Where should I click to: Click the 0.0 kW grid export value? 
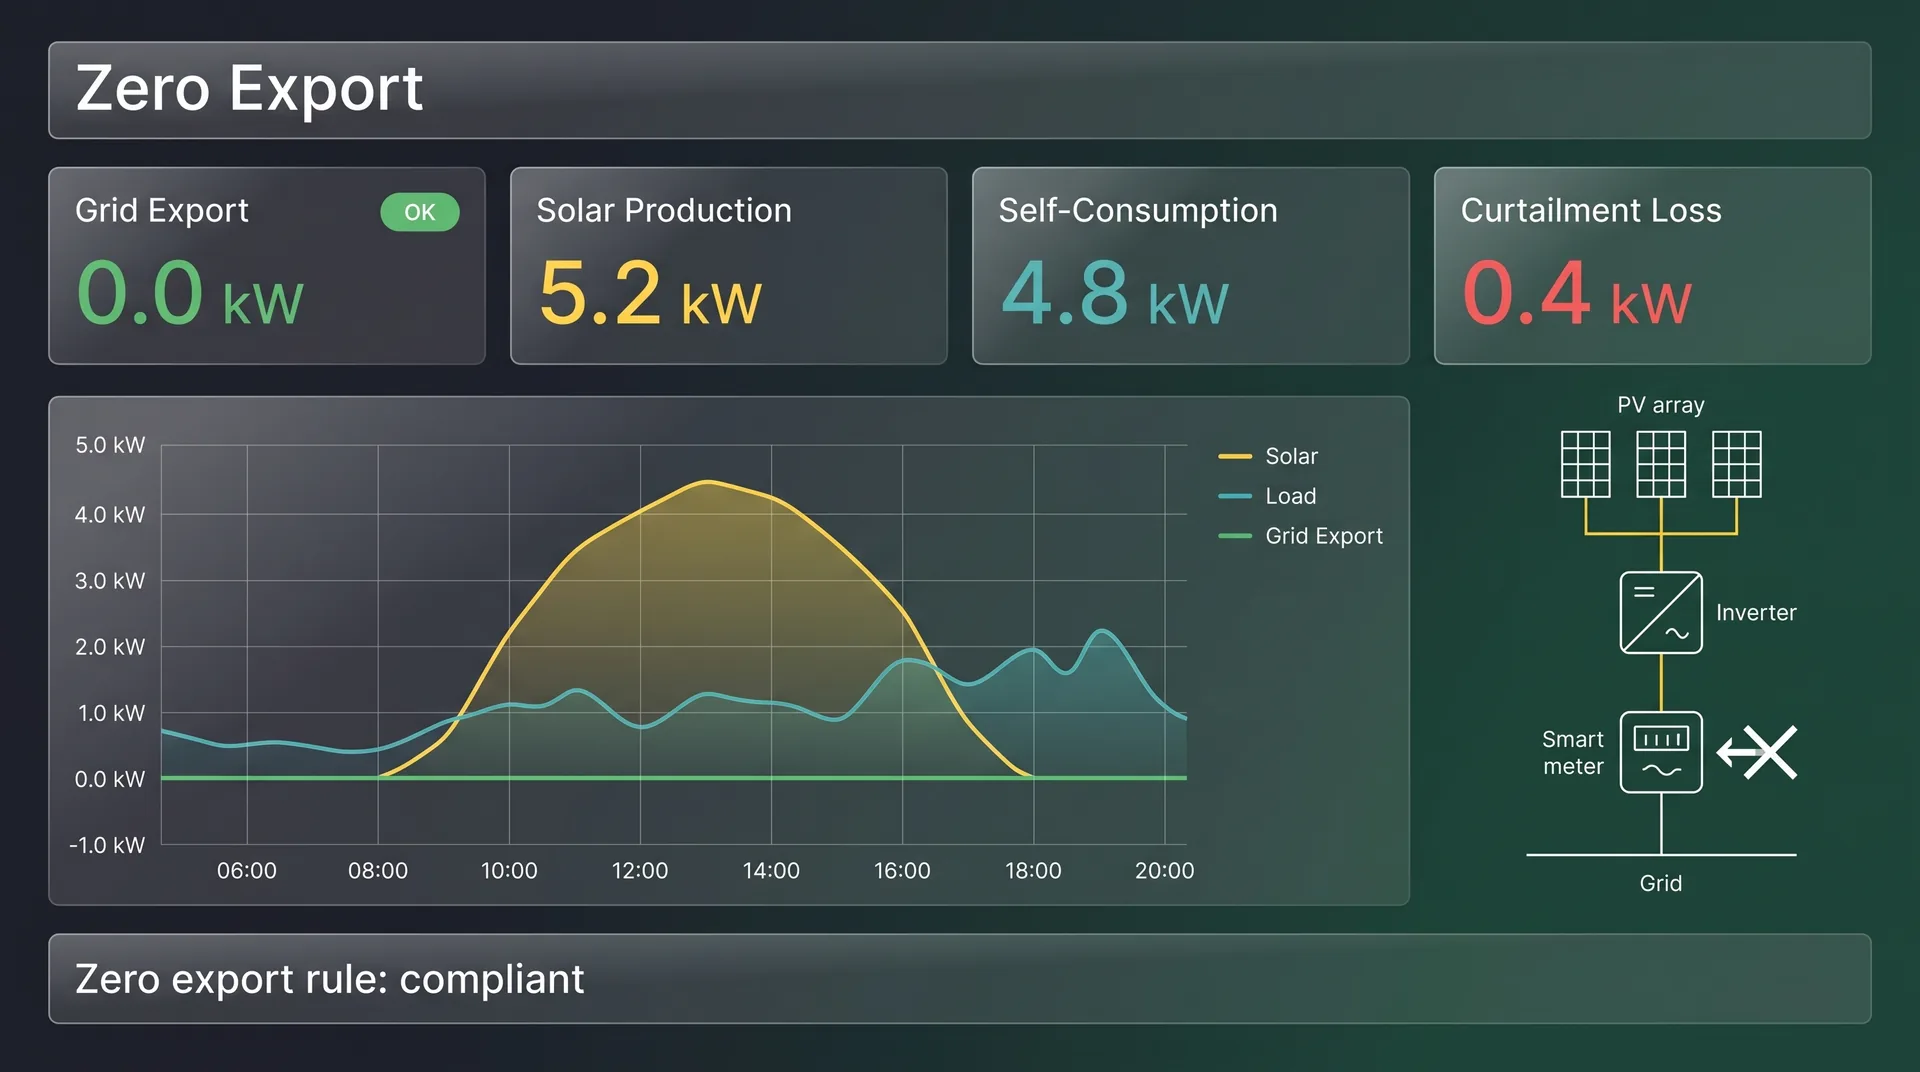tap(190, 292)
